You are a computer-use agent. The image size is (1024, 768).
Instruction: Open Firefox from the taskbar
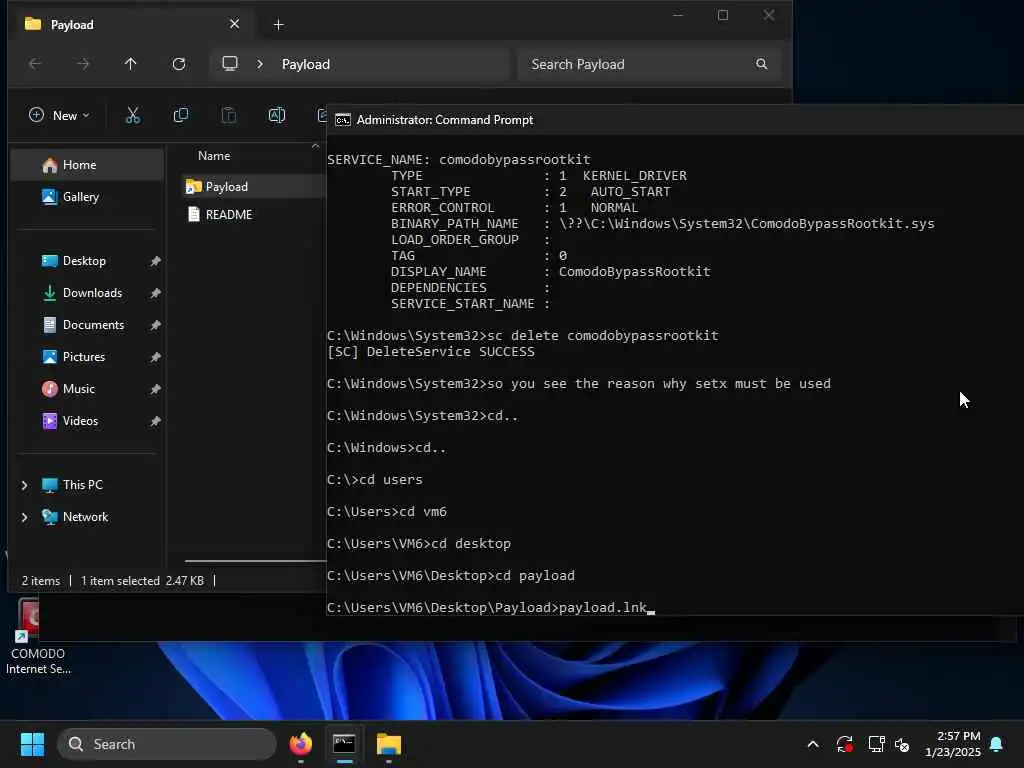tap(300, 744)
